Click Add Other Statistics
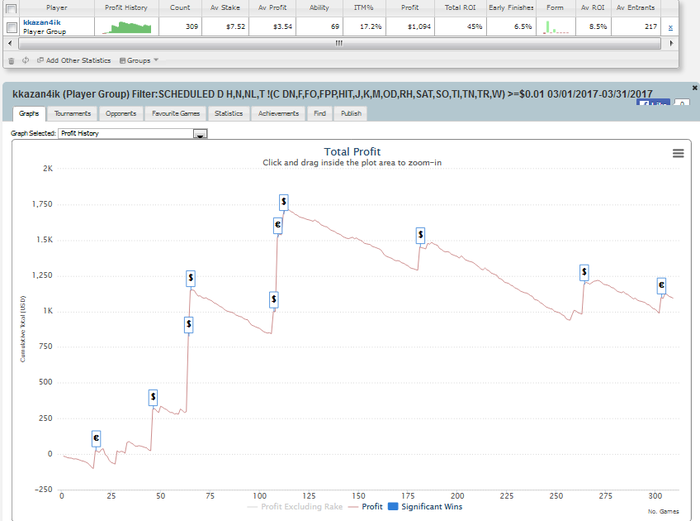The height and width of the screenshot is (521, 700). click(x=74, y=60)
